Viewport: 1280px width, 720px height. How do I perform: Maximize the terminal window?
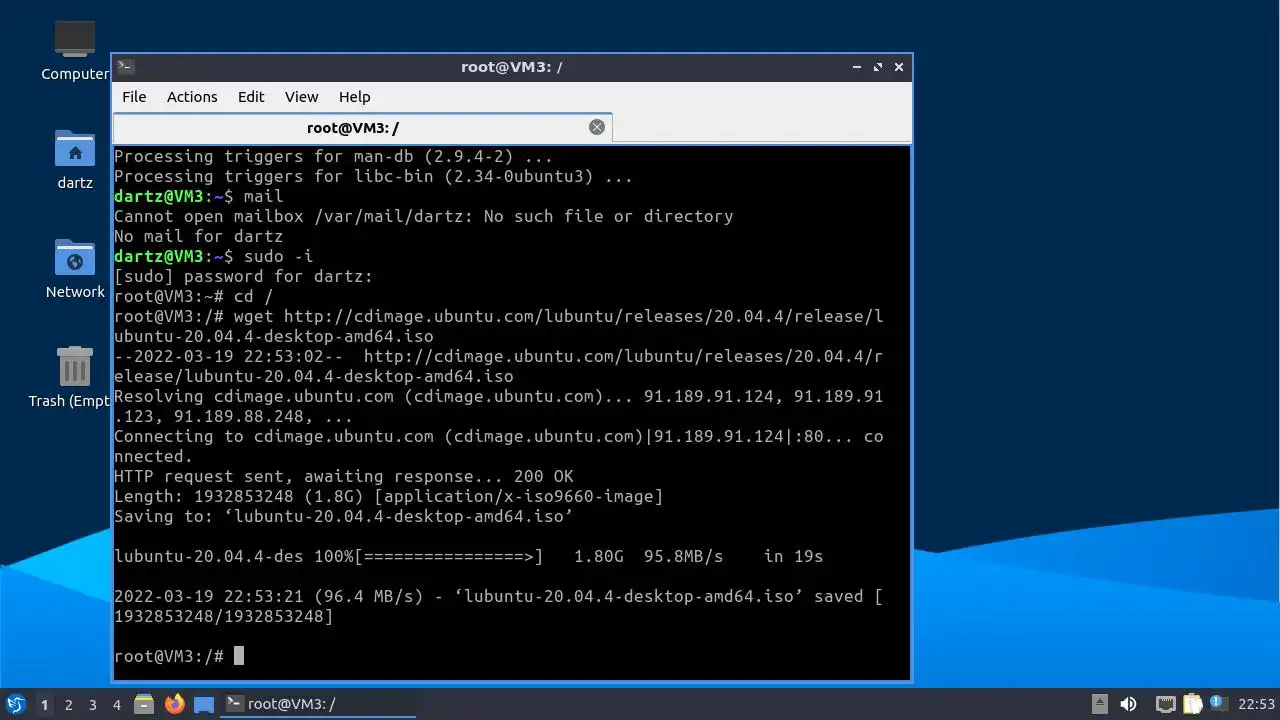point(878,67)
